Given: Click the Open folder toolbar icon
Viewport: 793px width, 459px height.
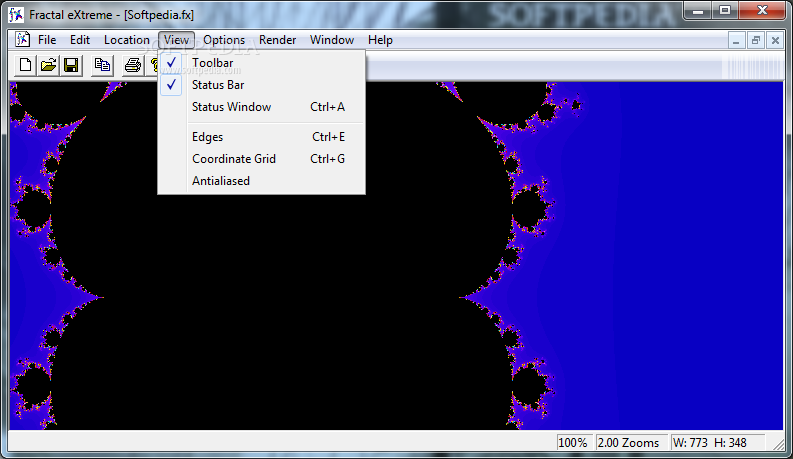Looking at the screenshot, I should click(x=49, y=65).
